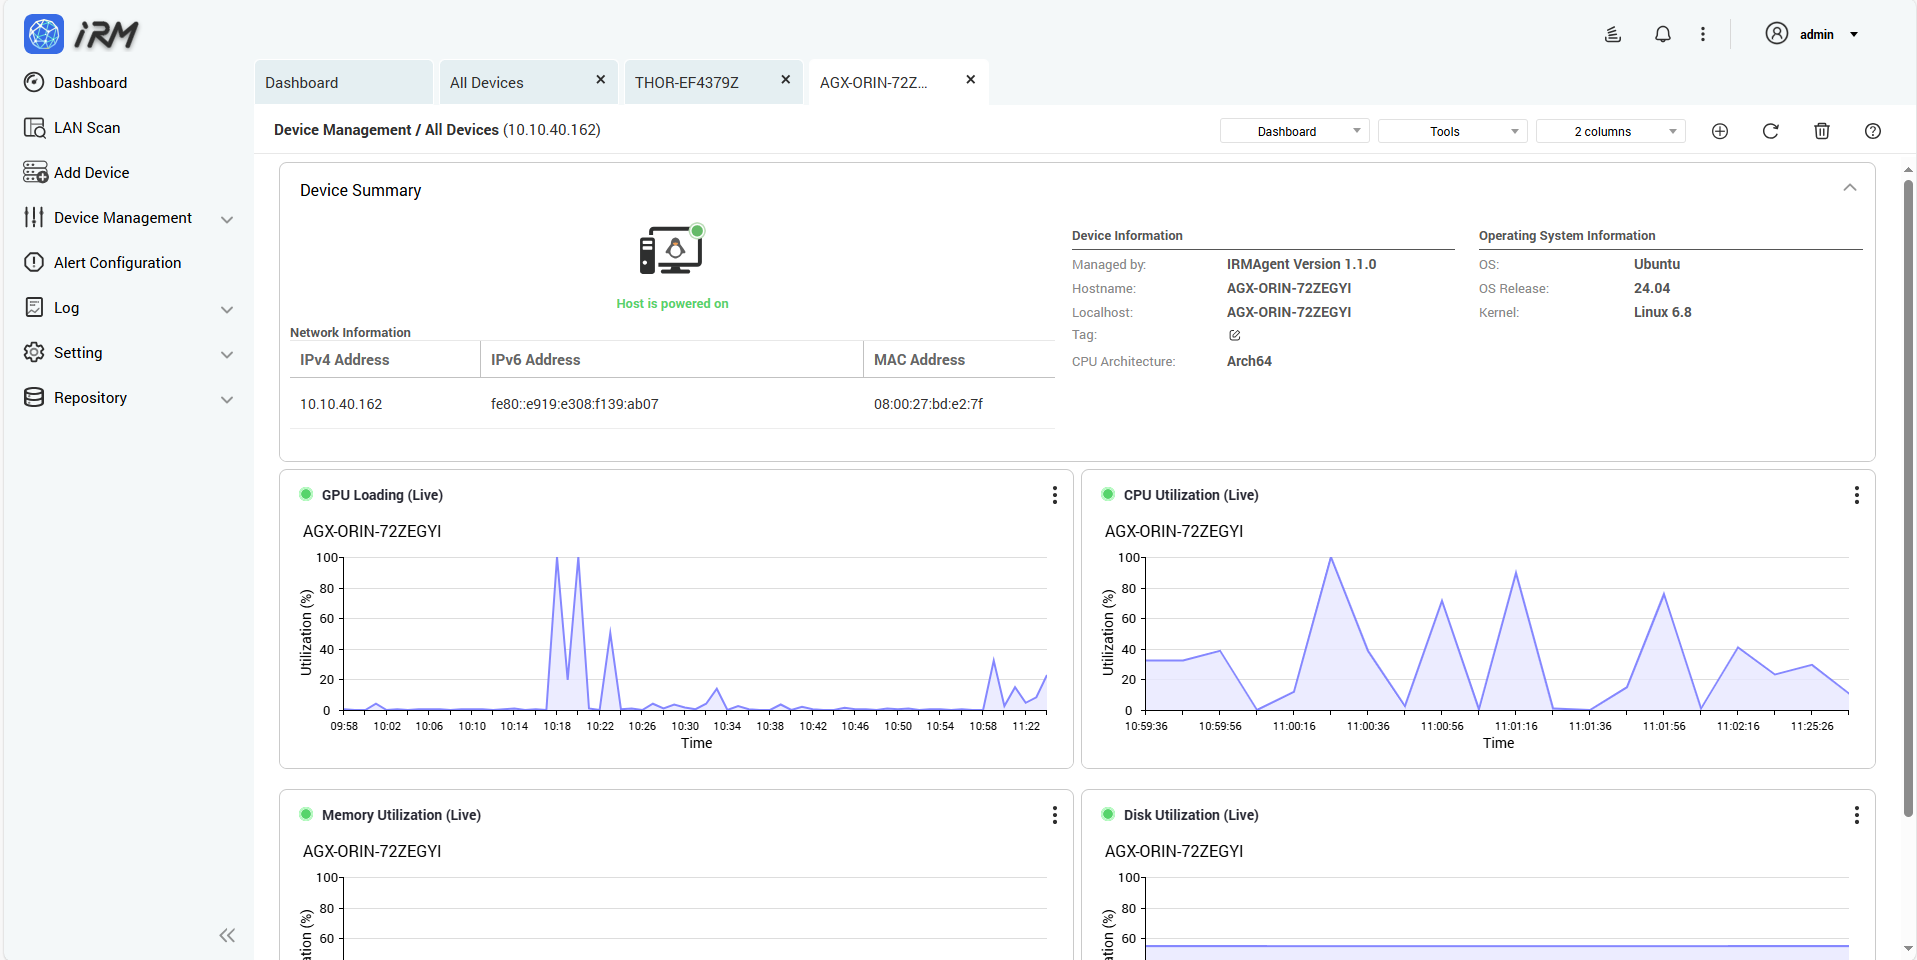Click the All Devices breadcrumb
This screenshot has width=1917, height=960.
[461, 130]
